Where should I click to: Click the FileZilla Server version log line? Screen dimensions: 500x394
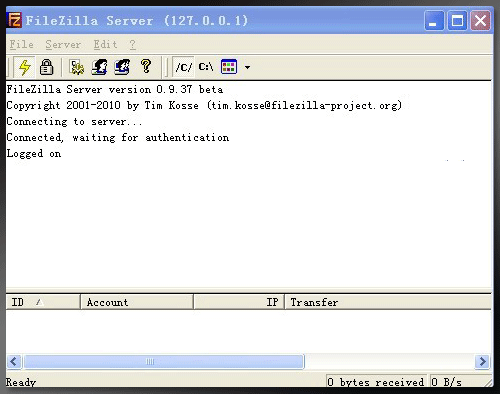[115, 89]
